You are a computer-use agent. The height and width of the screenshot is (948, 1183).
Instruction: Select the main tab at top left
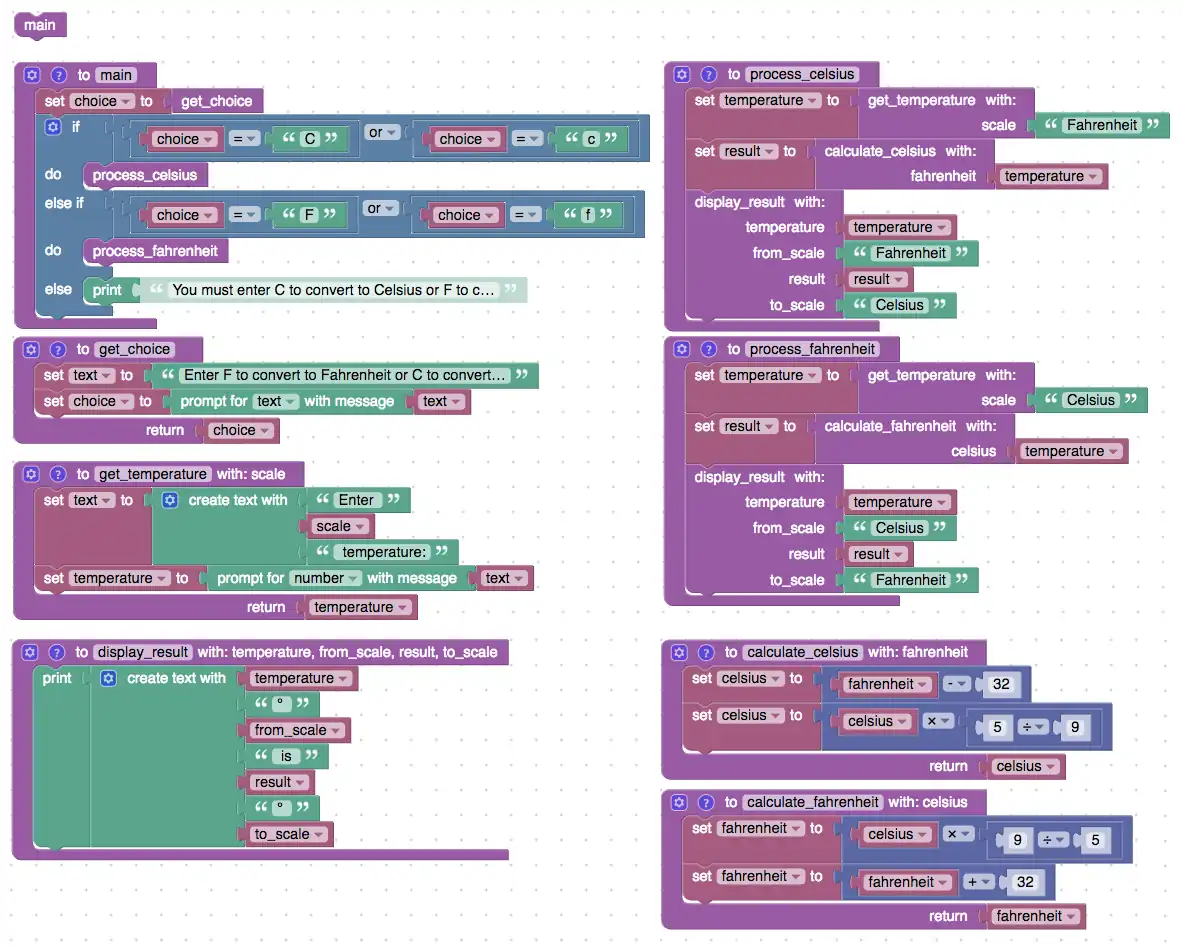point(40,24)
